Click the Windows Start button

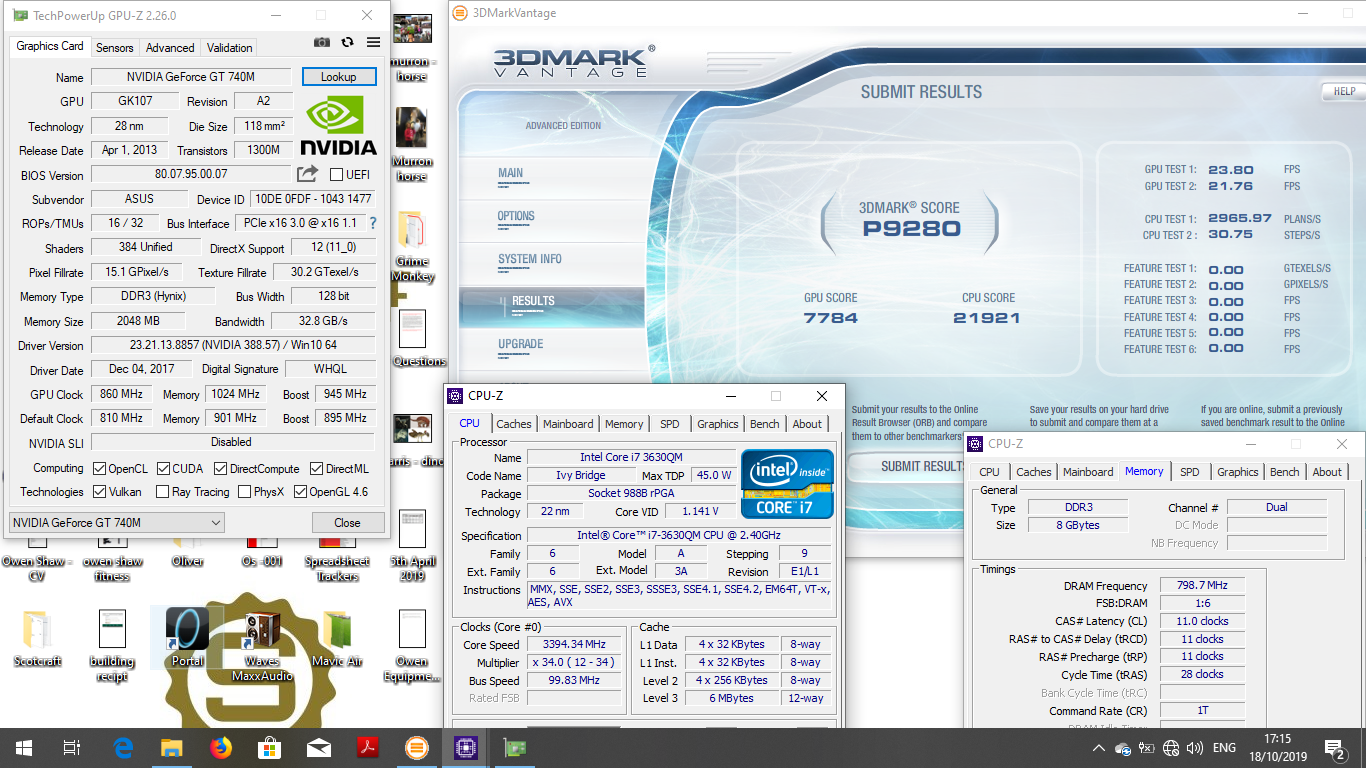point(24,748)
